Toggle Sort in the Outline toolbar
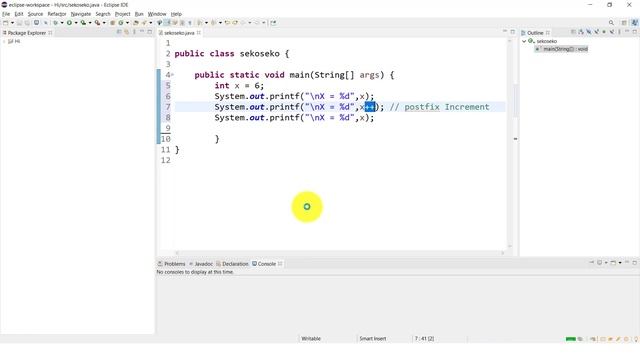 tap(581, 32)
